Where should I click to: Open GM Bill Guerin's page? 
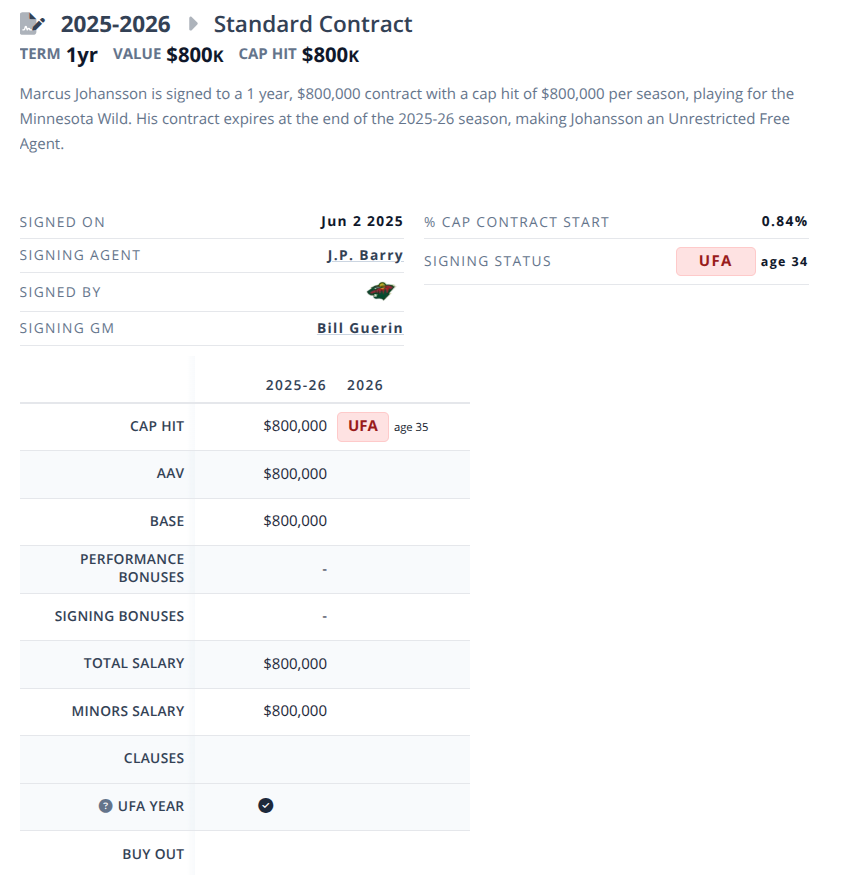[x=360, y=328]
